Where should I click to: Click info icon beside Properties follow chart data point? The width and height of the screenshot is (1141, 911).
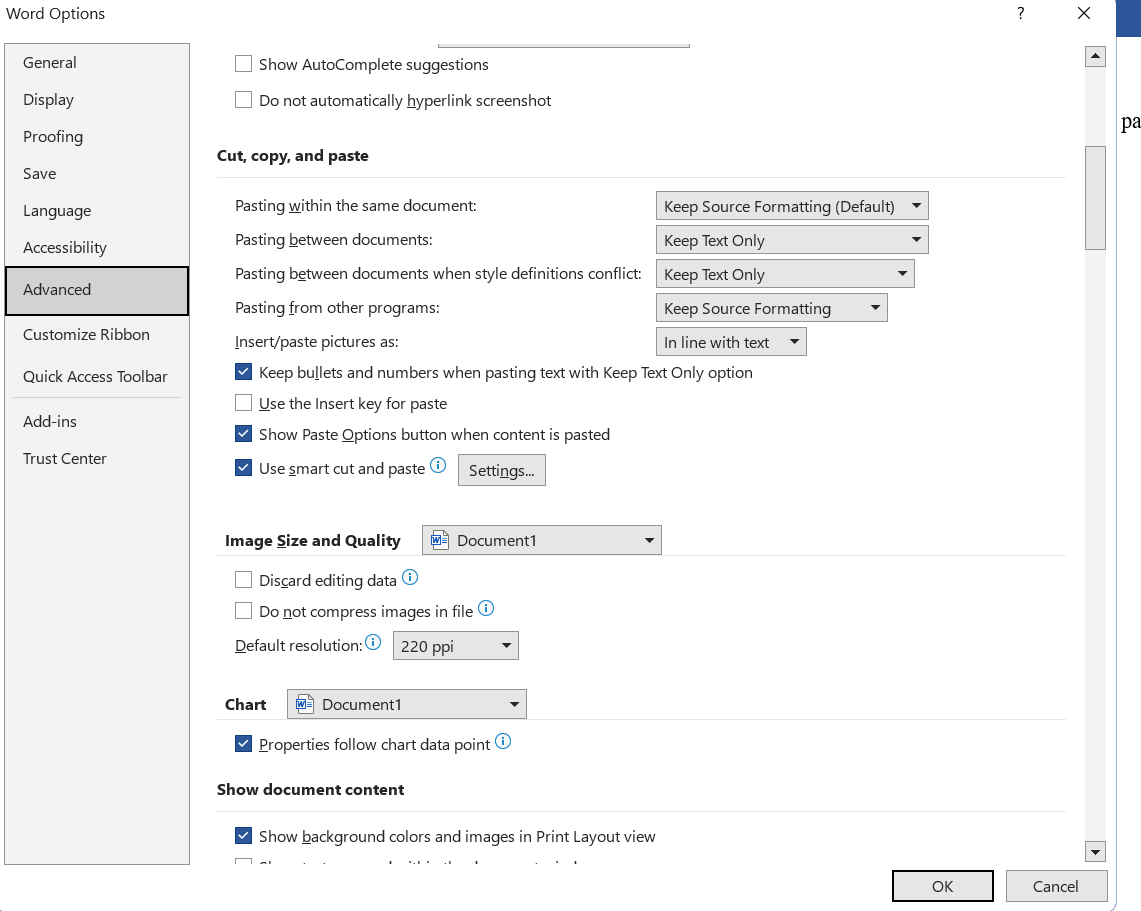(x=503, y=741)
